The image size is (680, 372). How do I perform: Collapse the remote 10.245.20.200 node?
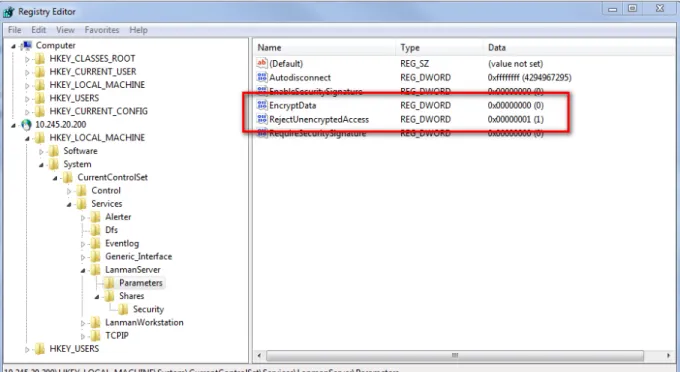coord(13,125)
